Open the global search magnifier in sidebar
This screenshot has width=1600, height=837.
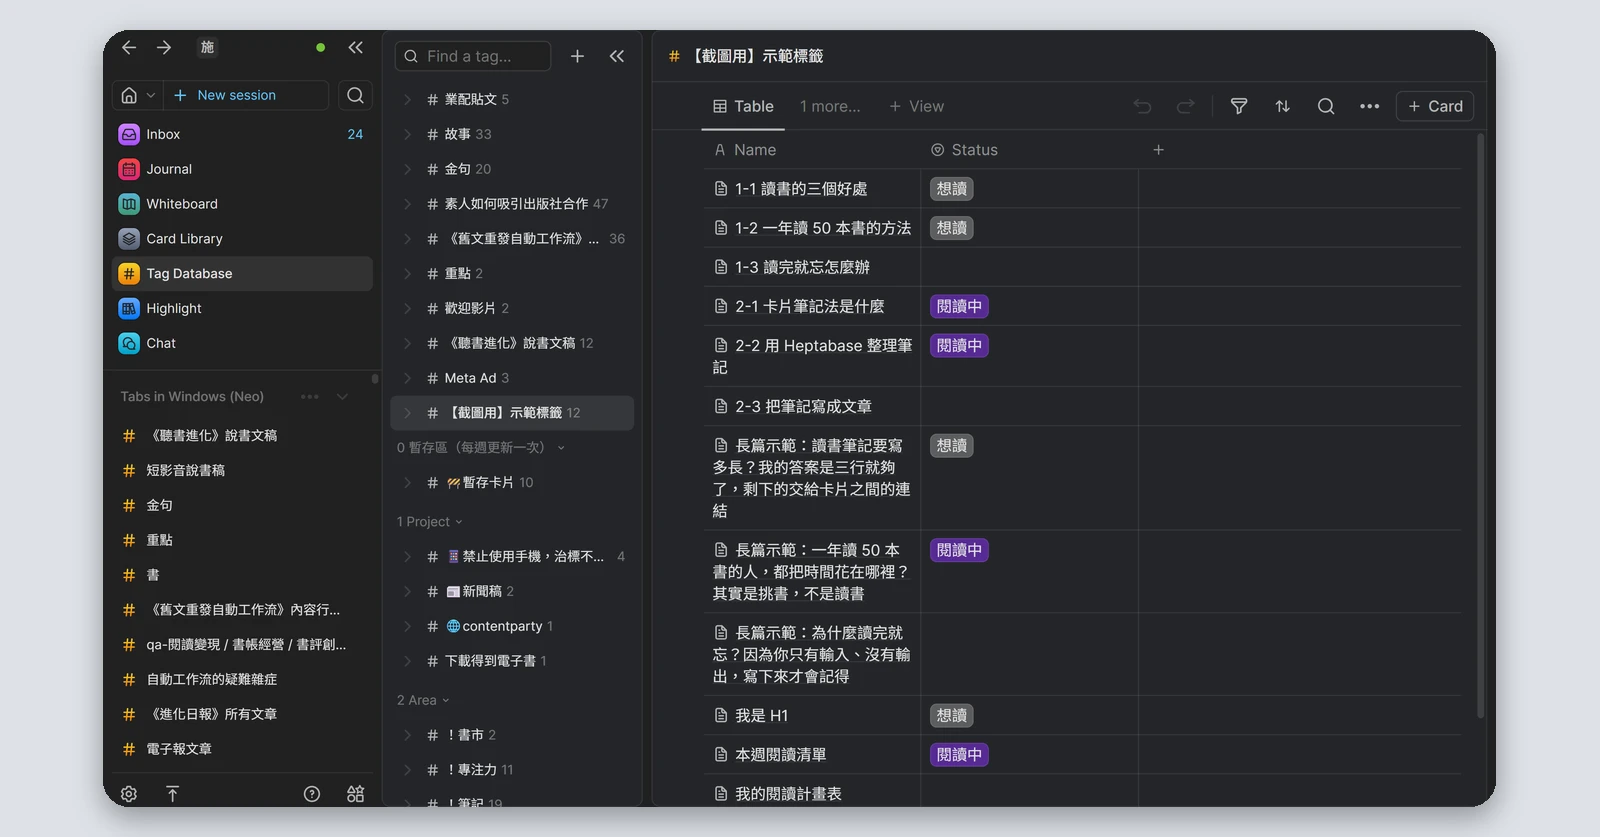coord(355,95)
